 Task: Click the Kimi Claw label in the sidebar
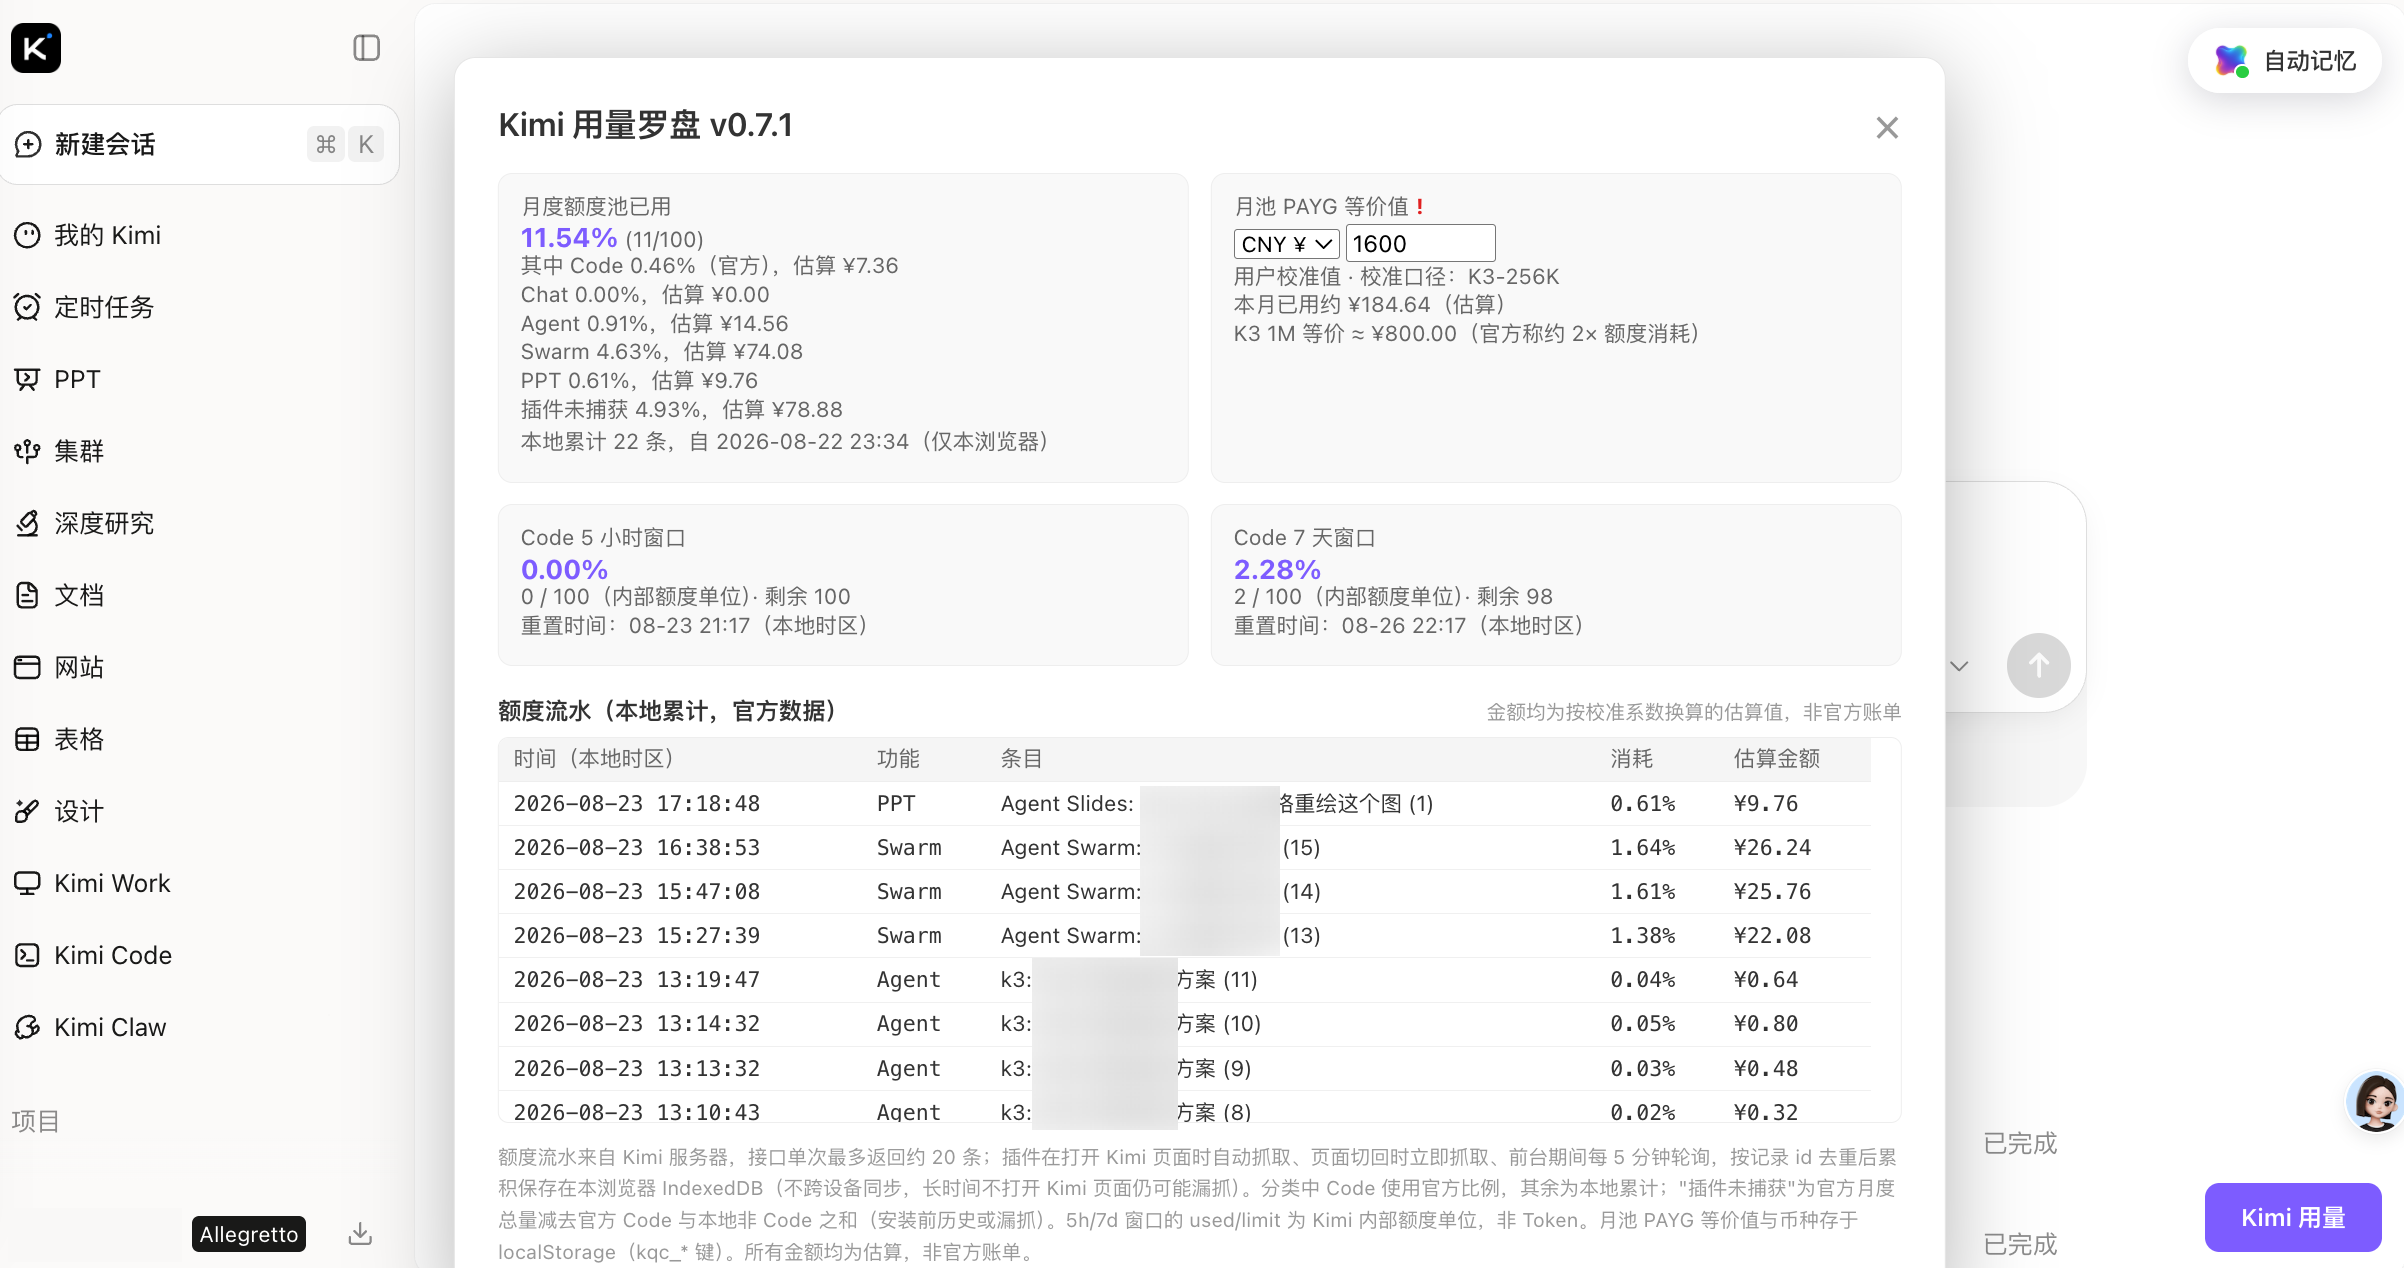click(x=110, y=1027)
